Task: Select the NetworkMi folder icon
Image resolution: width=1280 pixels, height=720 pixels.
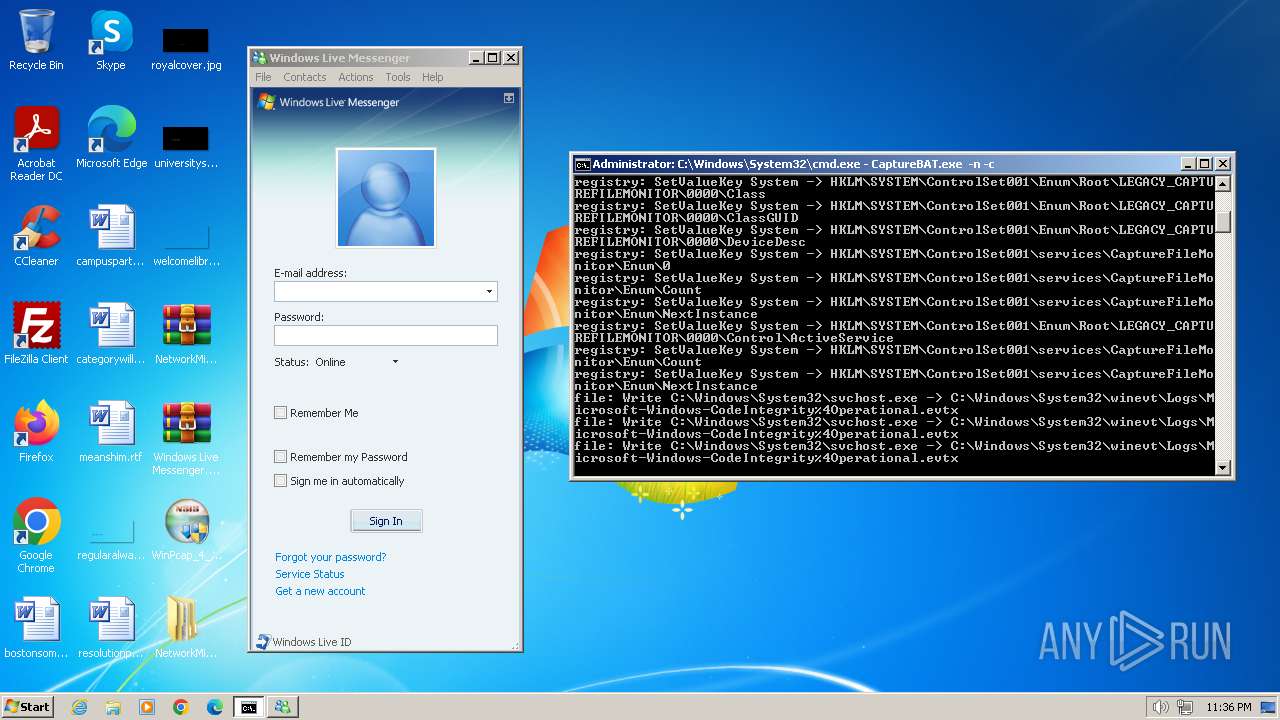Action: pos(186,628)
